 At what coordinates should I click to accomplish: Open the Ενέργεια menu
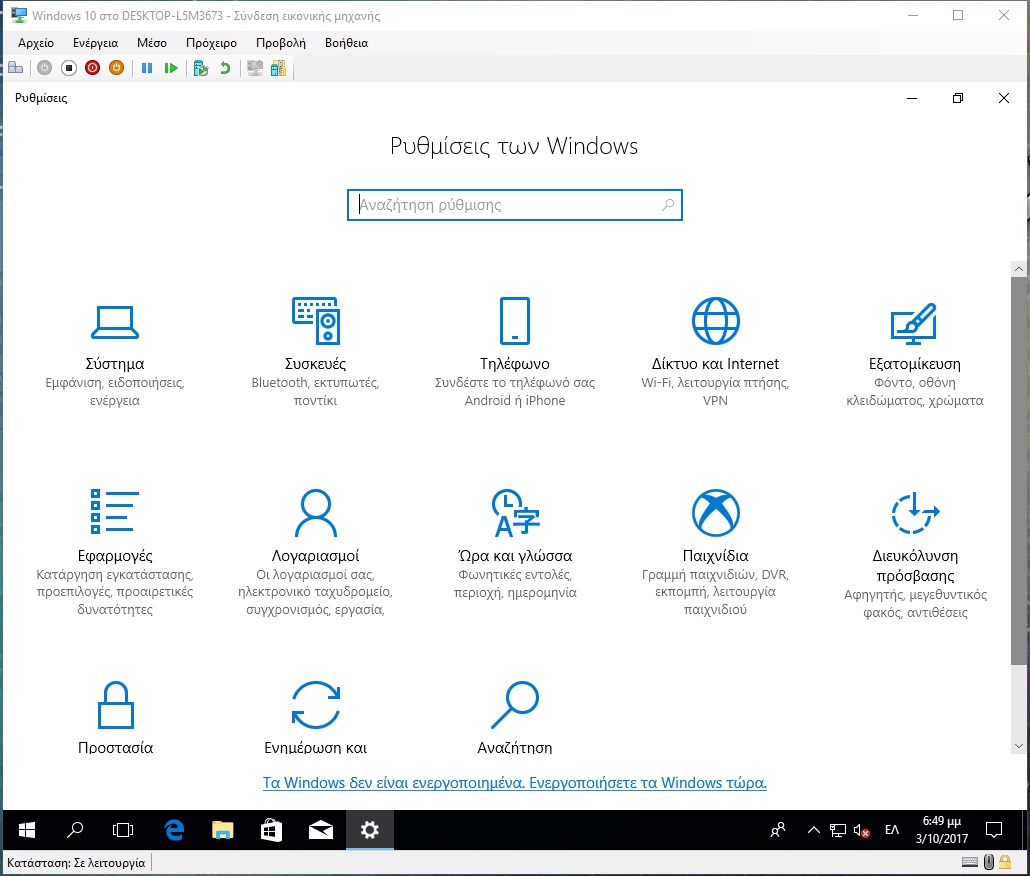tap(95, 43)
